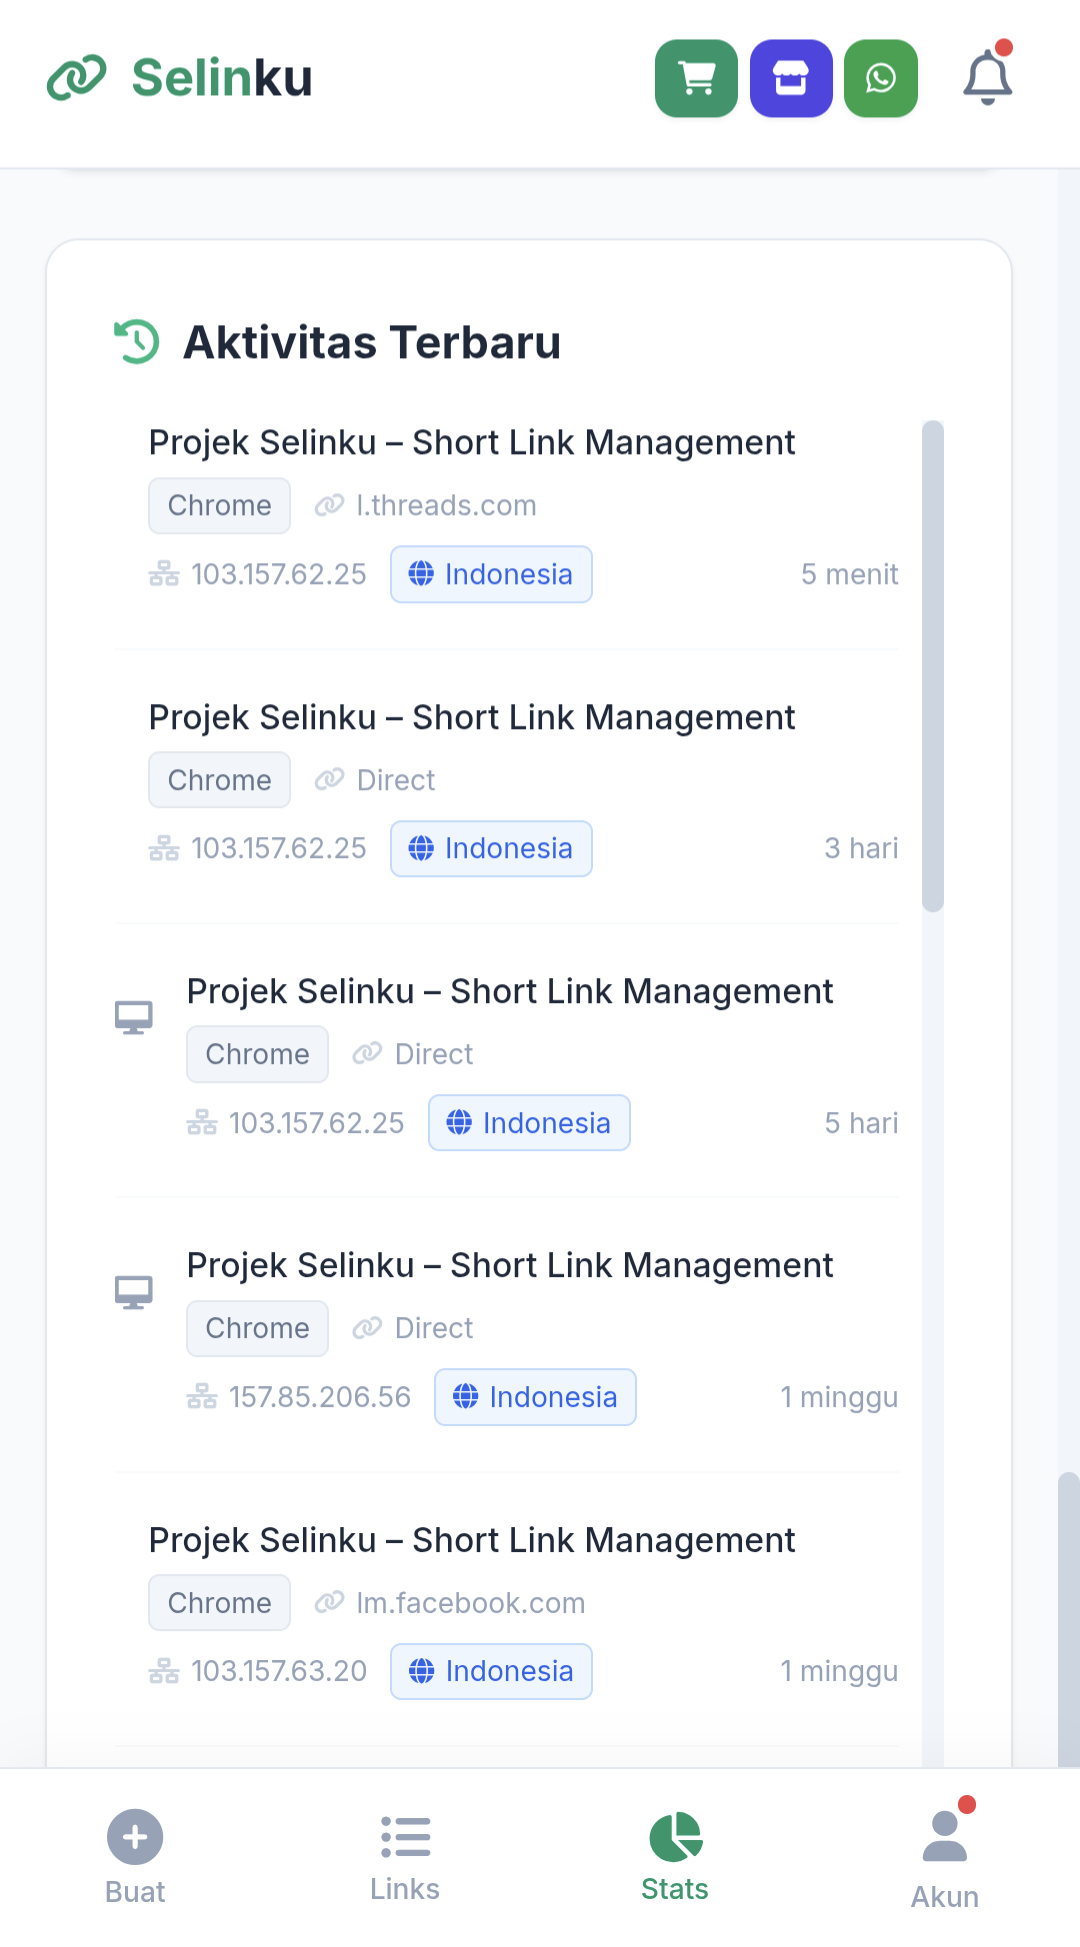Click the activity list scrollbar thumb
1080x1947 pixels.
point(932,665)
